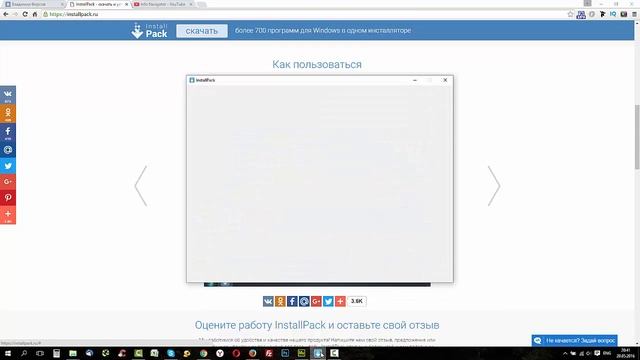
Task: Click 'Оцените работу InstallPack' heading
Action: 317,325
